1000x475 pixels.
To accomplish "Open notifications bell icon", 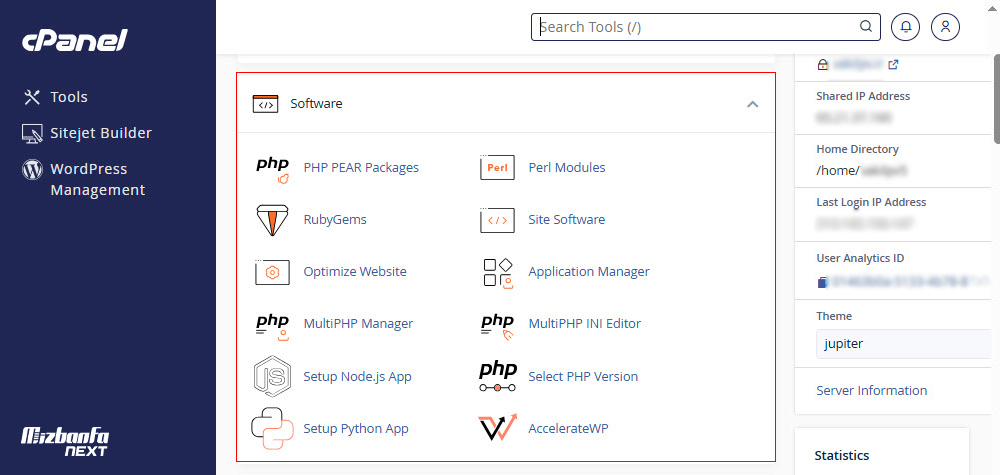I will point(906,27).
